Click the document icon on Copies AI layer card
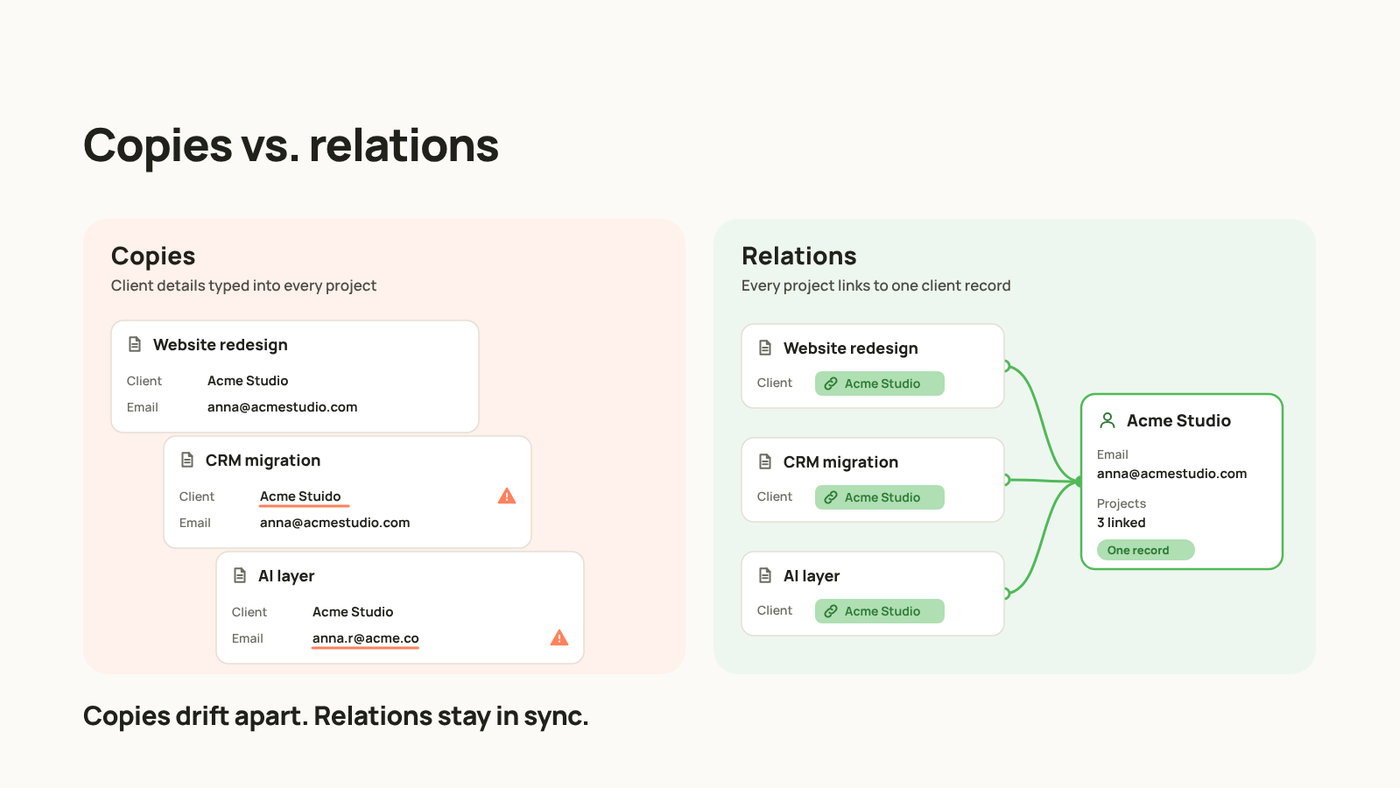The height and width of the screenshot is (788, 1400). pyautogui.click(x=240, y=576)
